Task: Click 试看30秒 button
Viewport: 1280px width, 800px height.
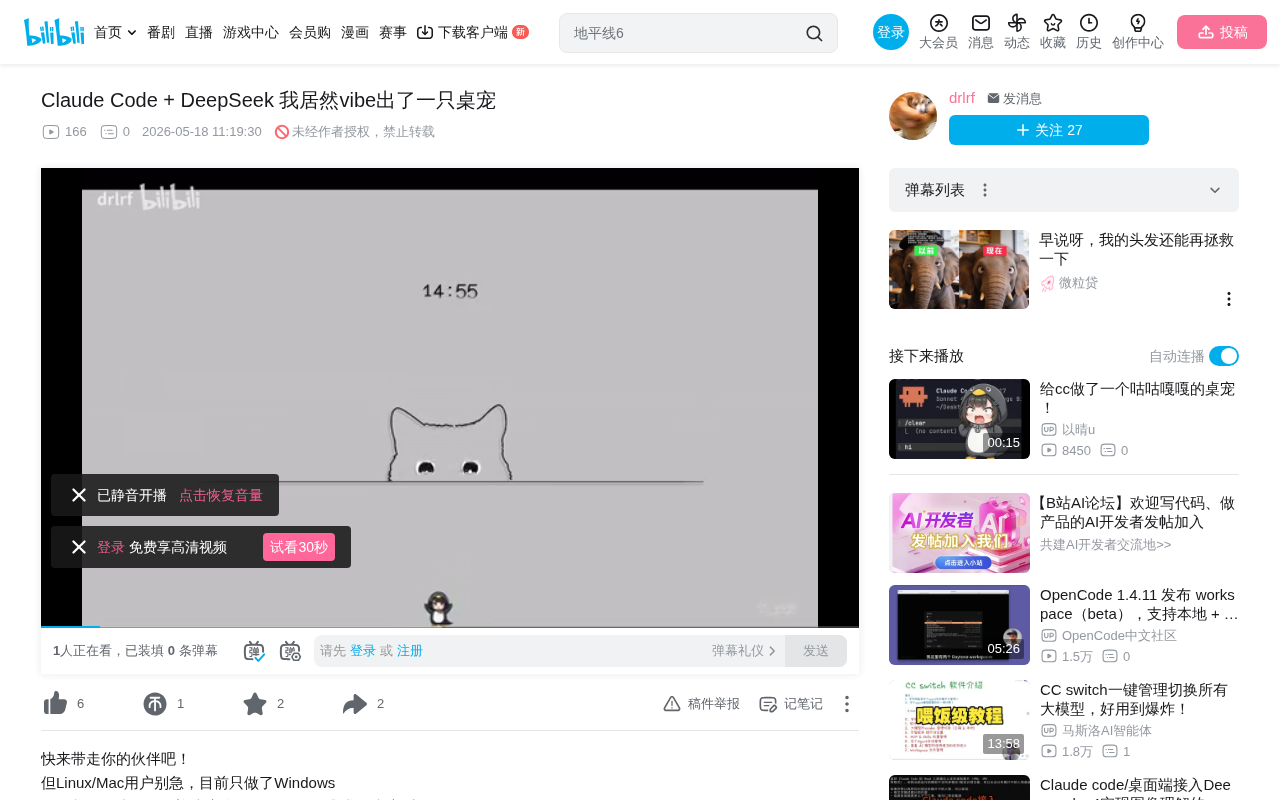Action: point(299,547)
